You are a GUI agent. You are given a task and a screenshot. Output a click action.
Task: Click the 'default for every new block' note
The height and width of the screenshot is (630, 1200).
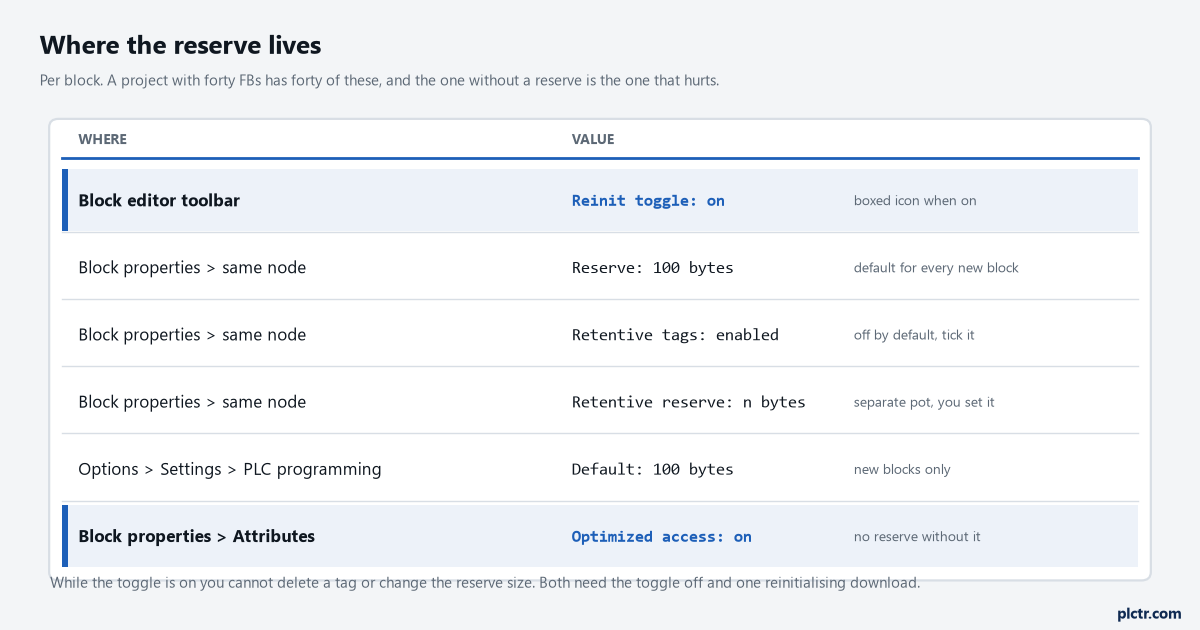pos(936,267)
